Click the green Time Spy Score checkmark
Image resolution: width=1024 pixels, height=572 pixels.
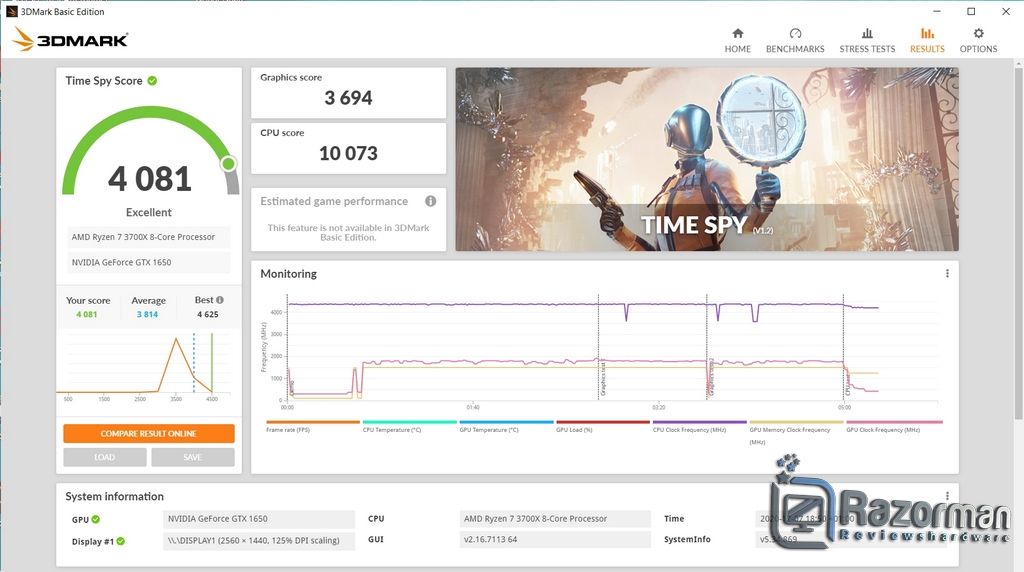[x=152, y=80]
